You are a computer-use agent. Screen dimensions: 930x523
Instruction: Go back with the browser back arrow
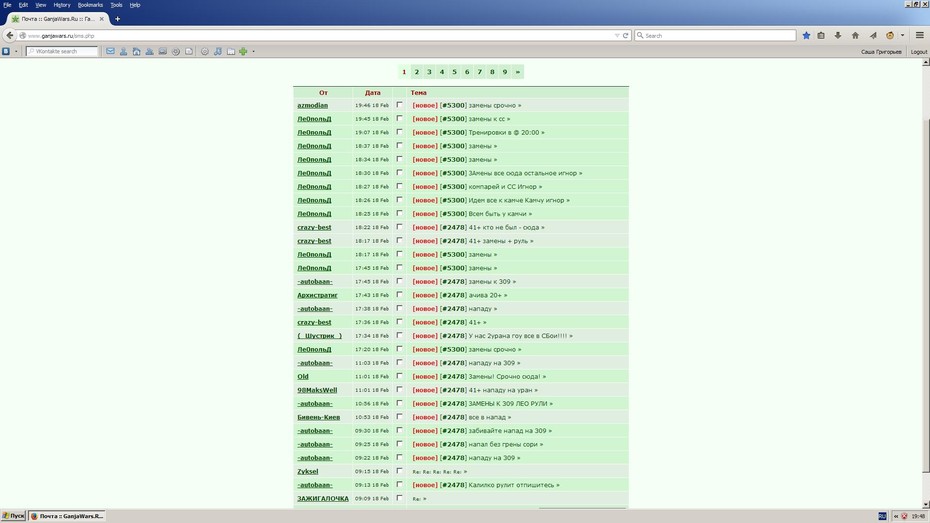click(9, 36)
